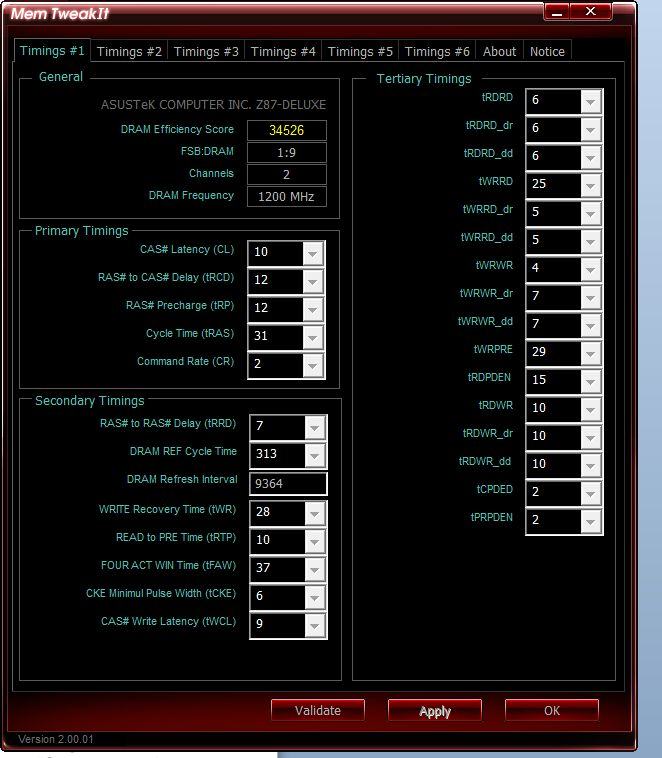
Task: Open the Timings #6 tab
Action: pos(437,51)
